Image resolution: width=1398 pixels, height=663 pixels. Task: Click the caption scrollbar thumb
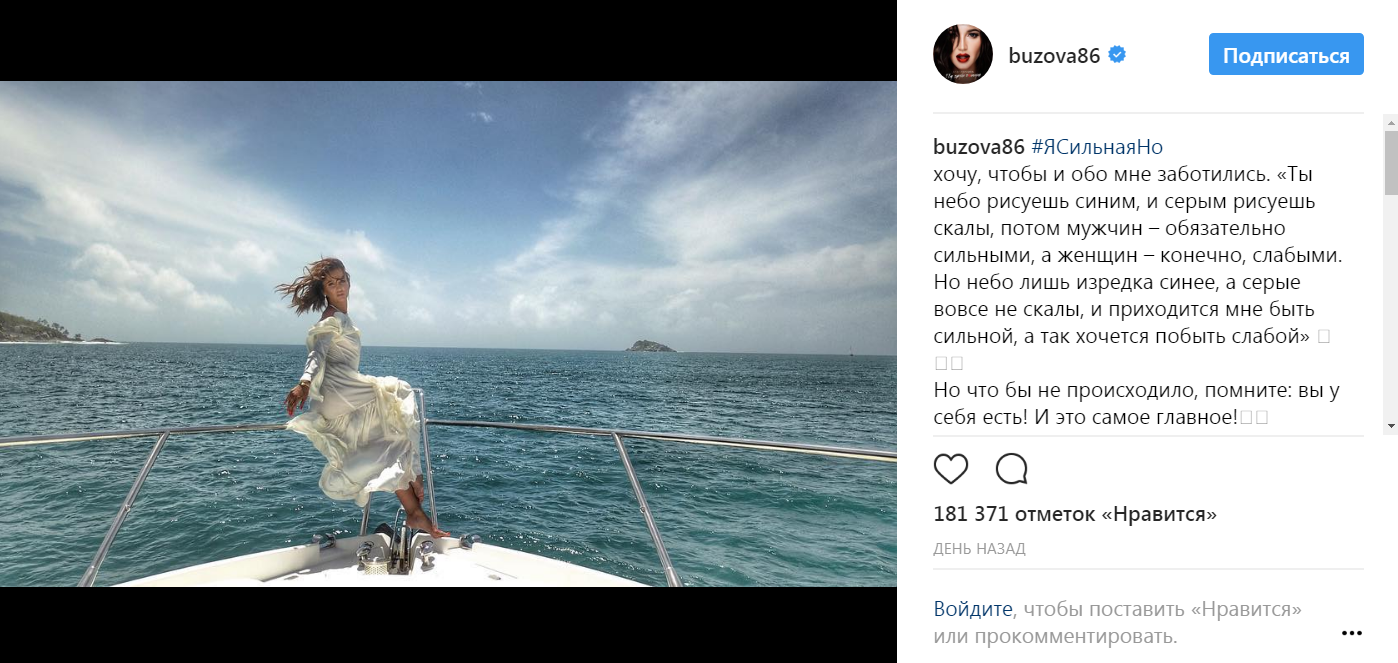click(1390, 163)
